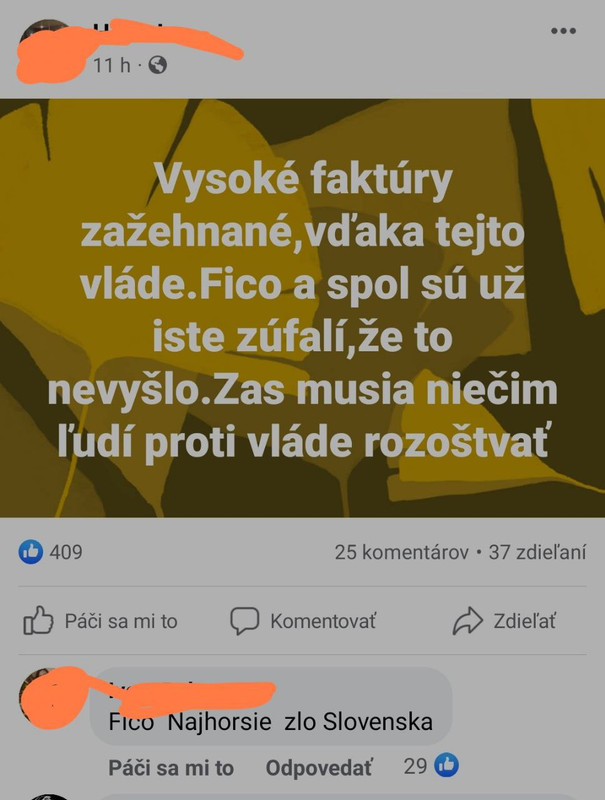605x800 pixels.
Task: Toggle like on the 'Fico Najhorsie zlo' comment
Action: tap(171, 767)
